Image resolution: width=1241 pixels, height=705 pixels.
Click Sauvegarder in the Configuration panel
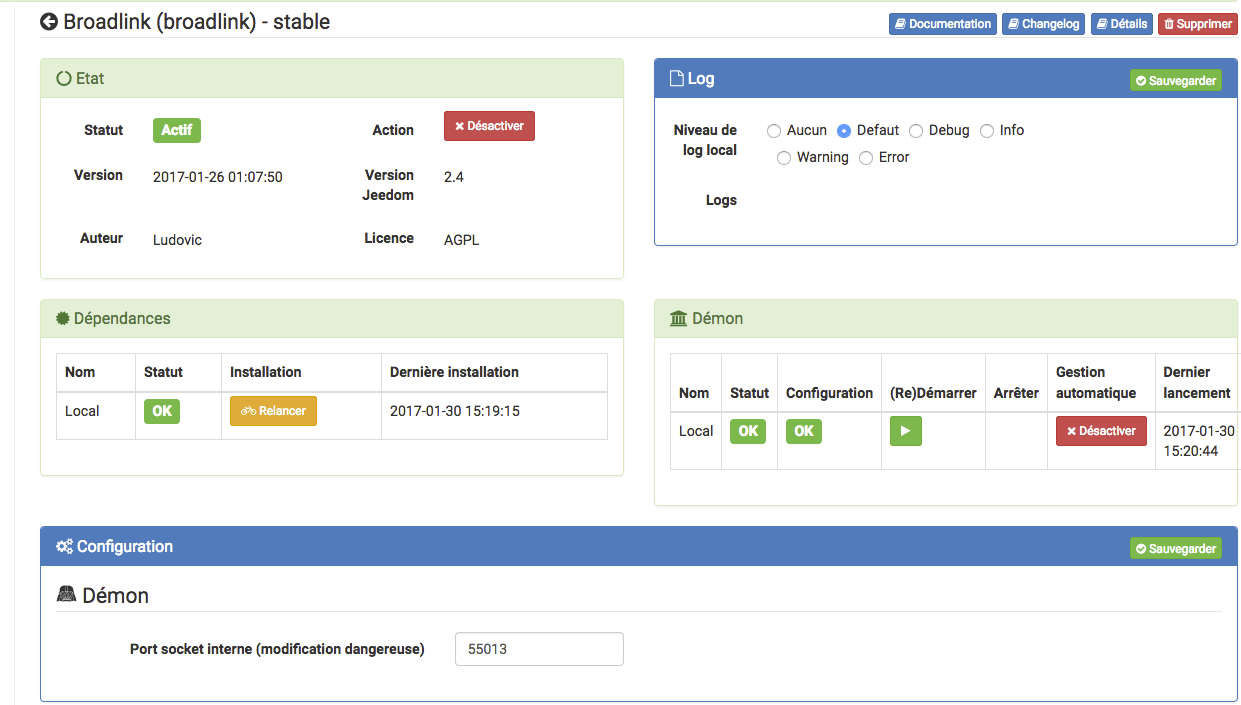[x=1176, y=548]
